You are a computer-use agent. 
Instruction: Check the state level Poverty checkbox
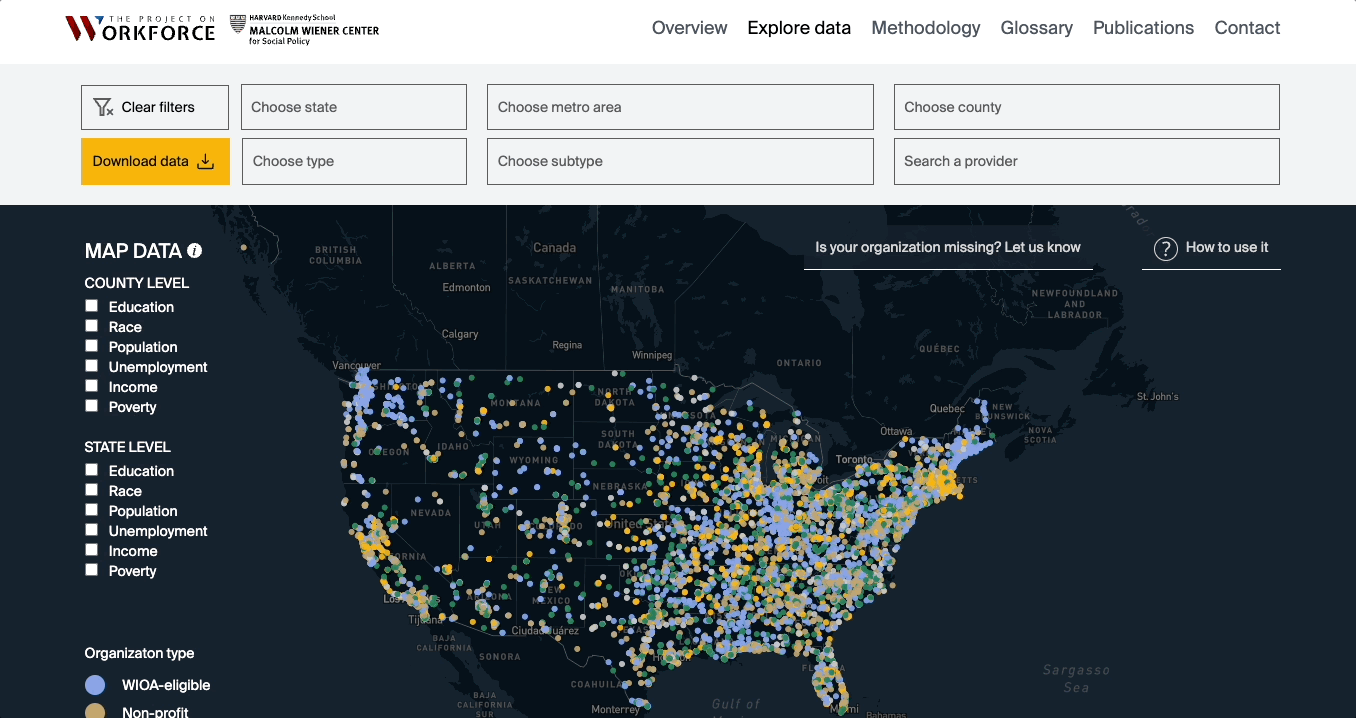[x=92, y=570]
